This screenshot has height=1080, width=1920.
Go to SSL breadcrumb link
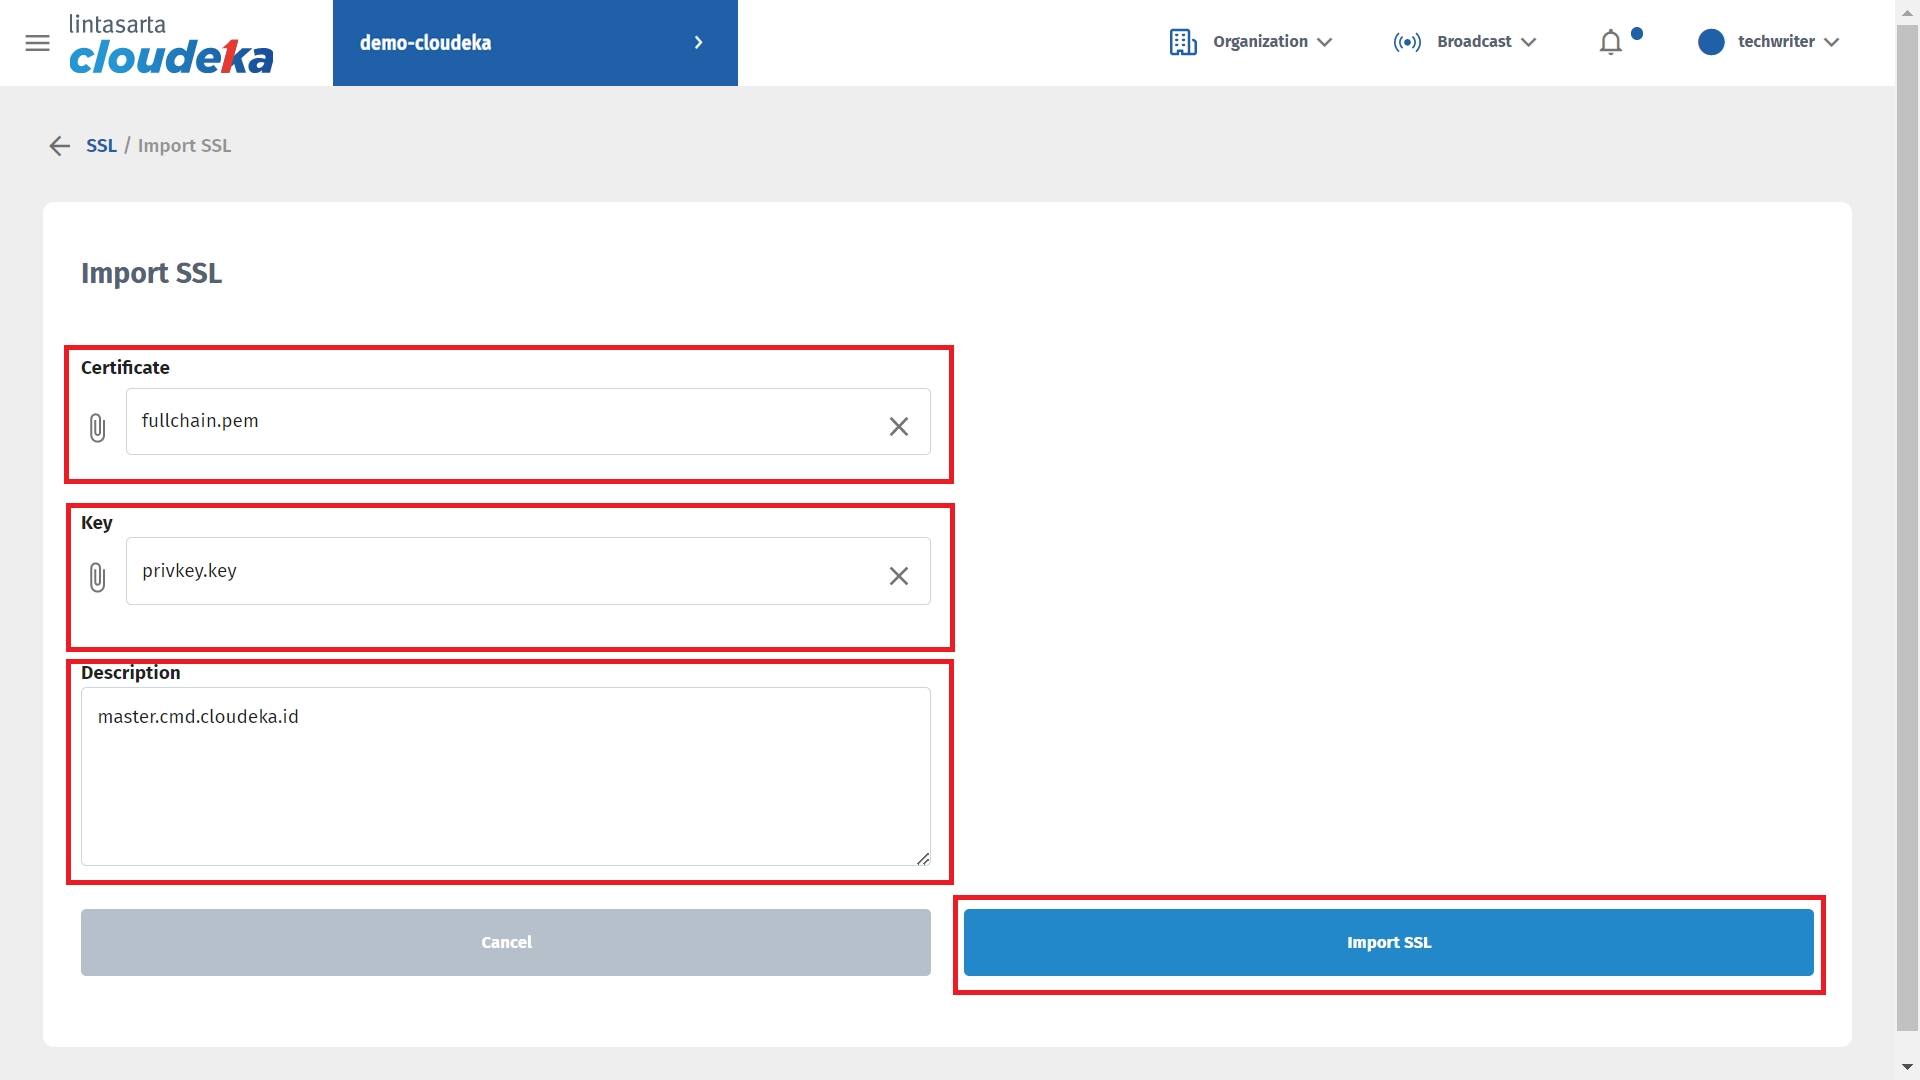click(x=101, y=146)
